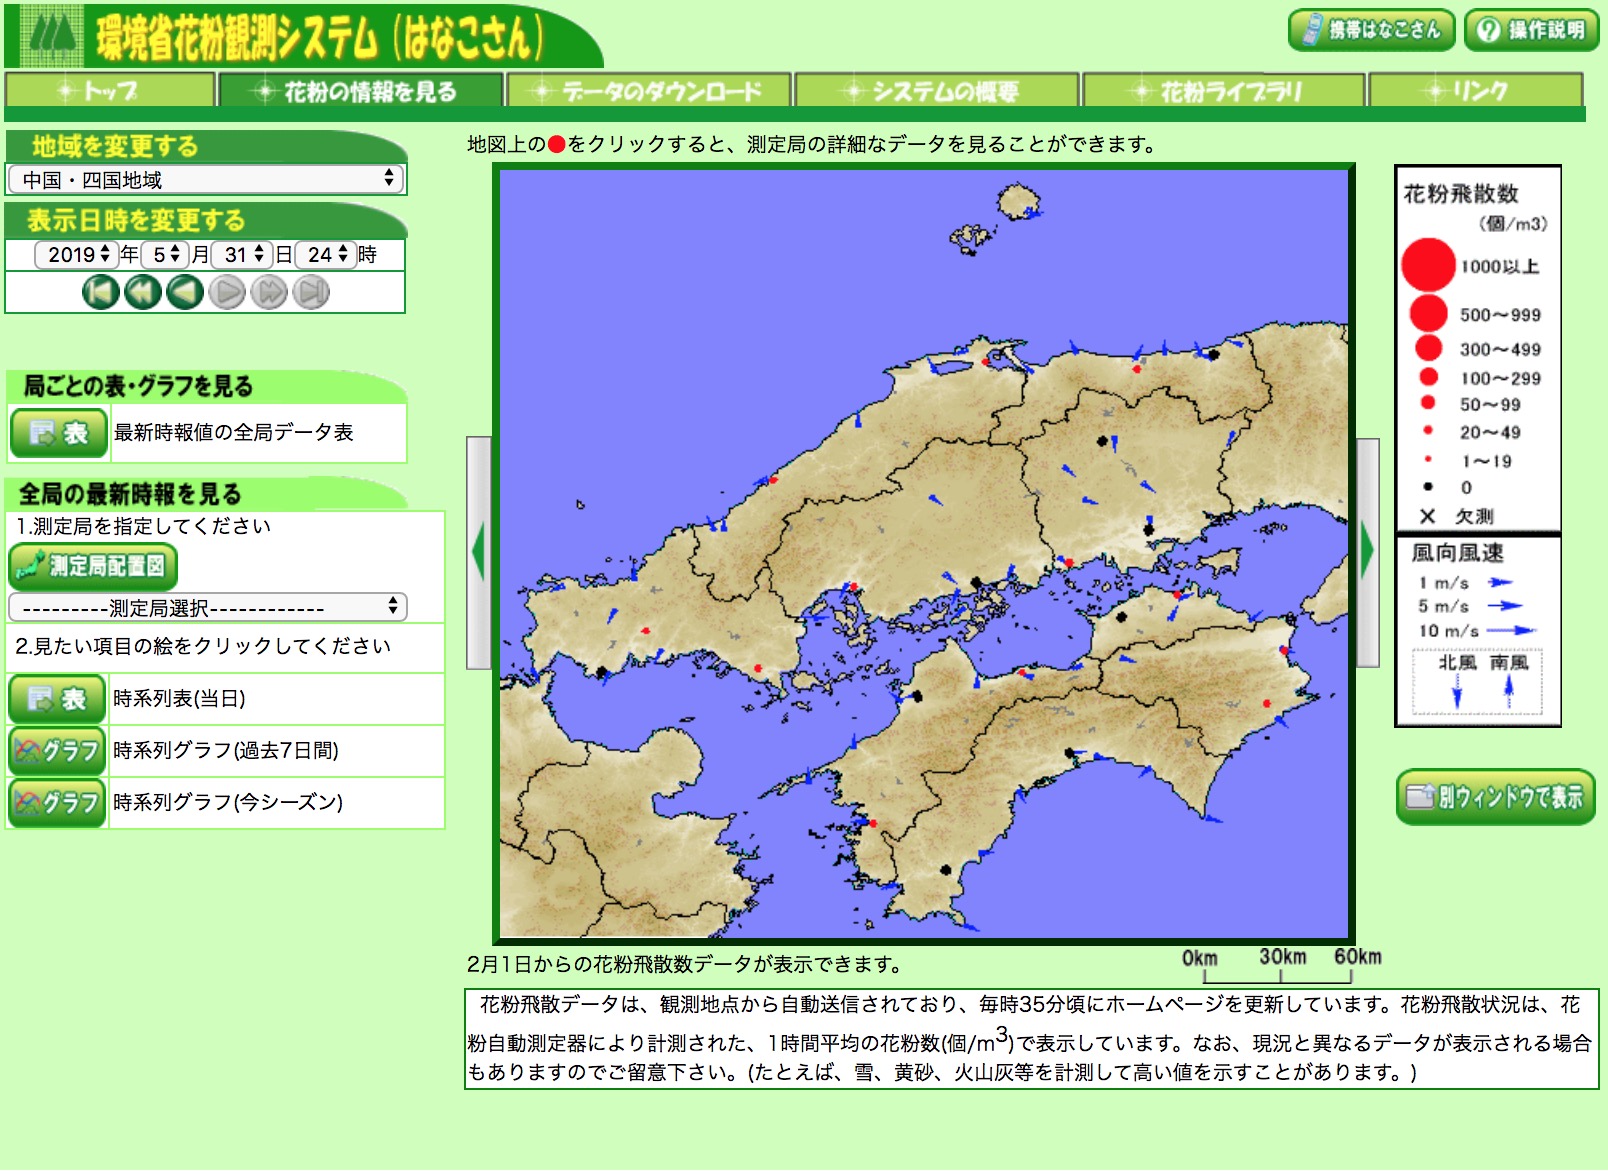Open the システムの概要 tab
The image size is (1608, 1174).
(937, 91)
